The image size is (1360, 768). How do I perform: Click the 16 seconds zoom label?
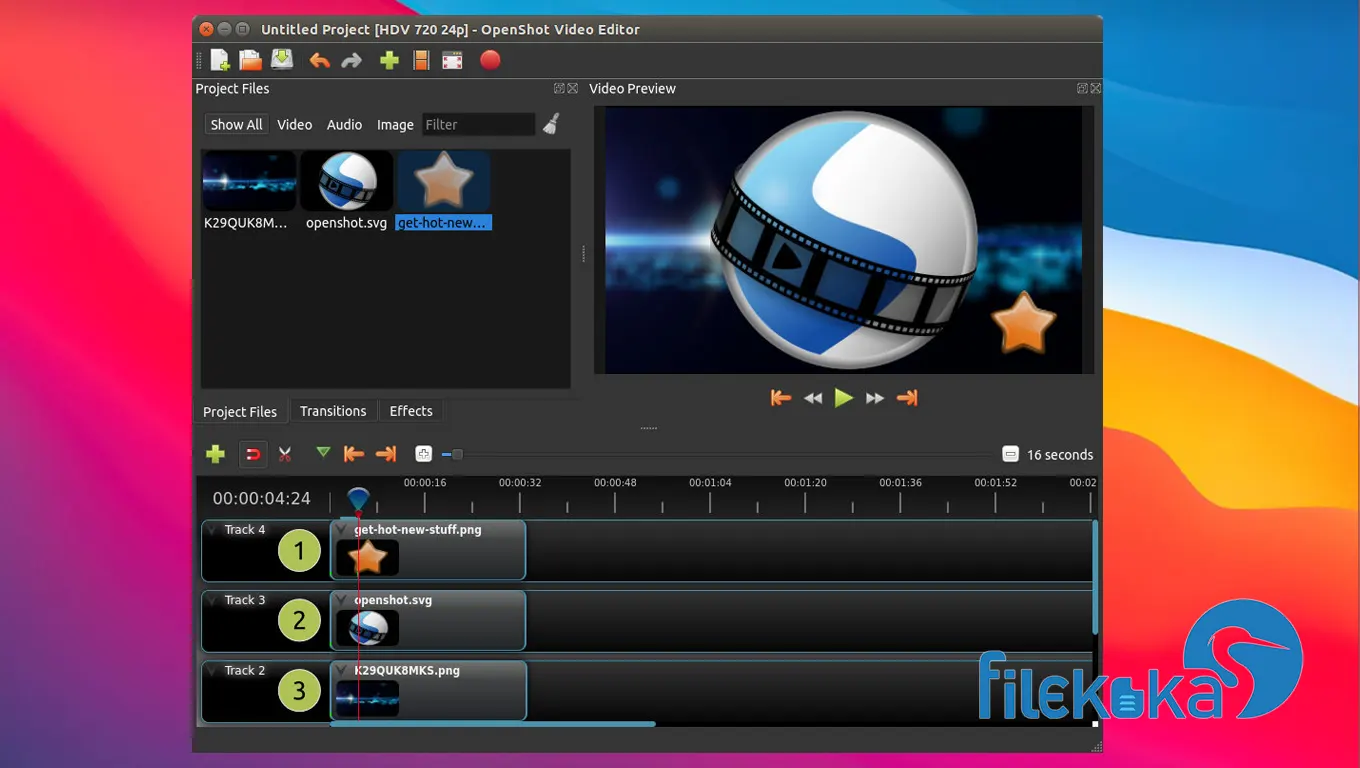[x=1060, y=455]
